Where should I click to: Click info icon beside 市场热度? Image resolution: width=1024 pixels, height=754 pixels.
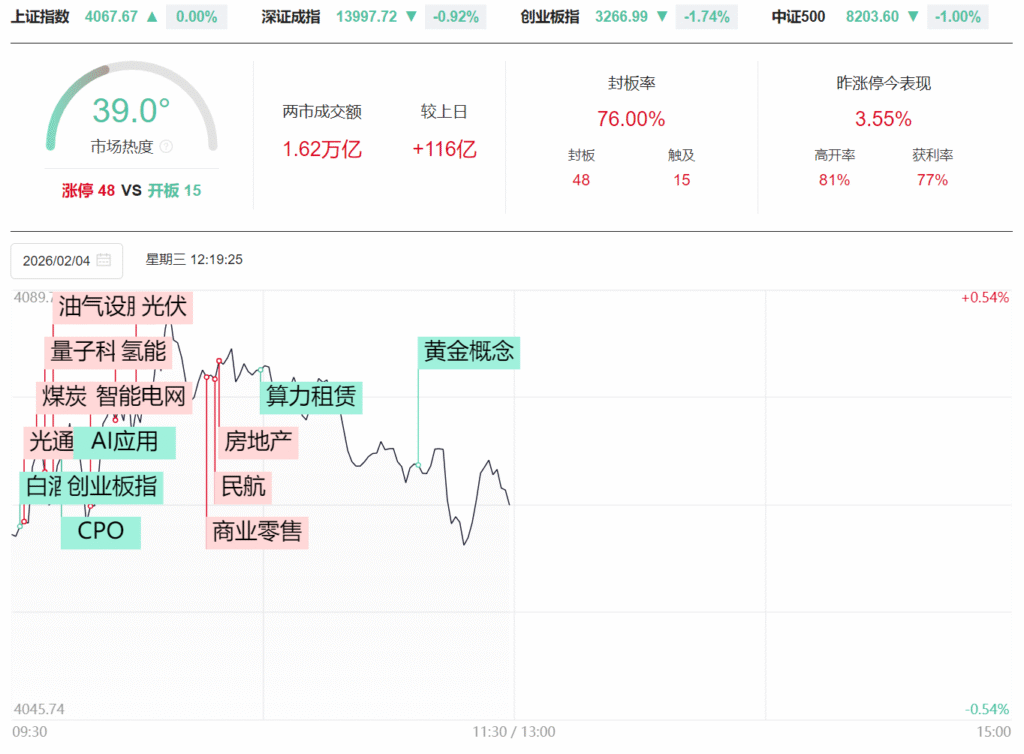166,147
